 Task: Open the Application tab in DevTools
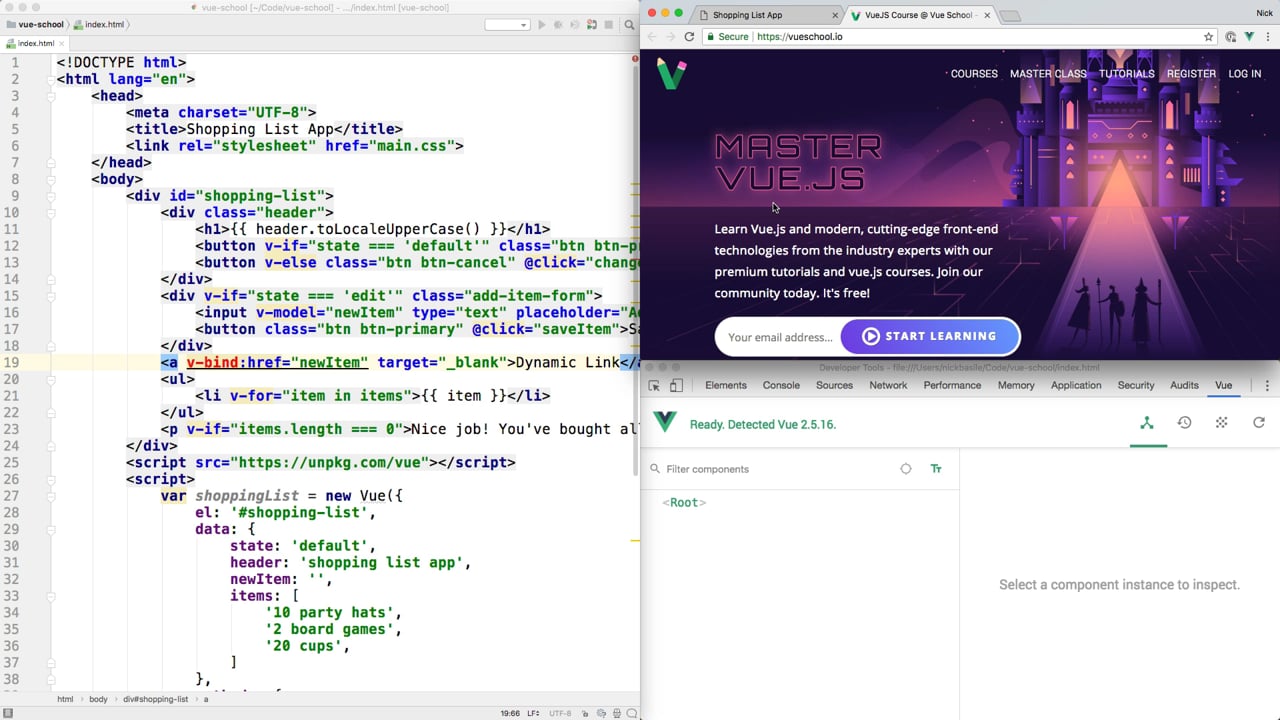tap(1076, 386)
